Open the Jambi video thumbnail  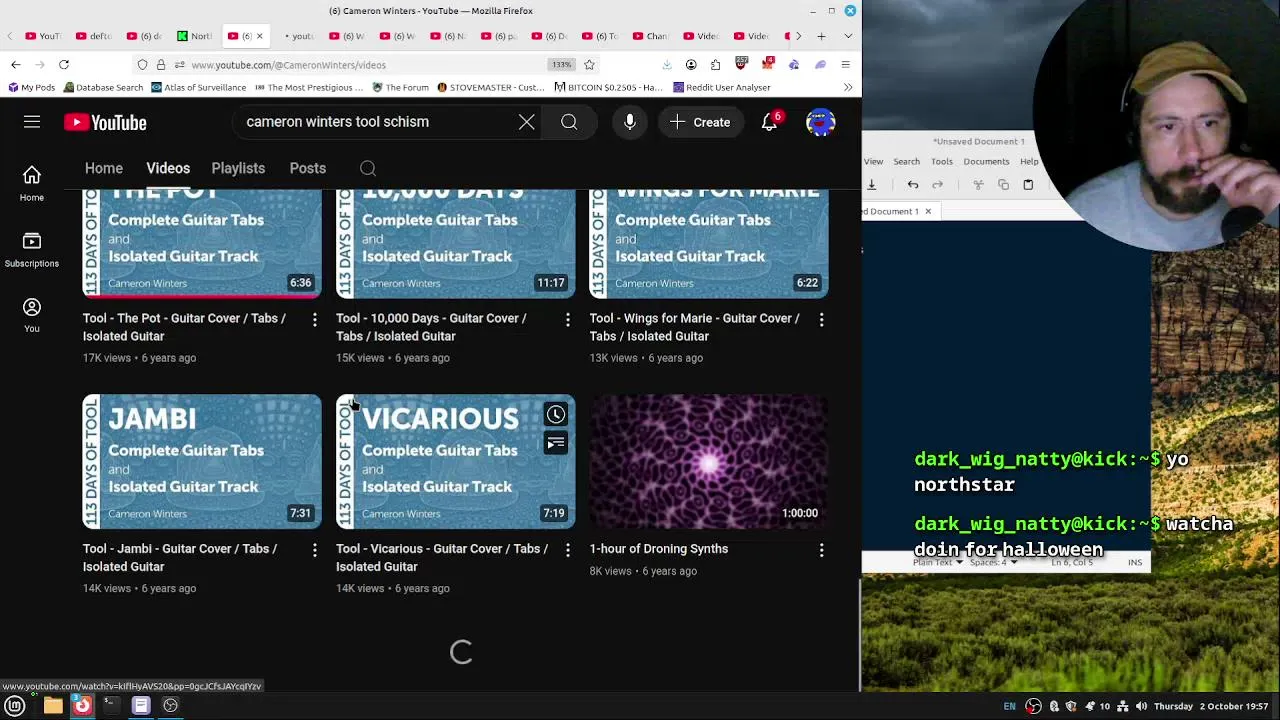tap(202, 461)
